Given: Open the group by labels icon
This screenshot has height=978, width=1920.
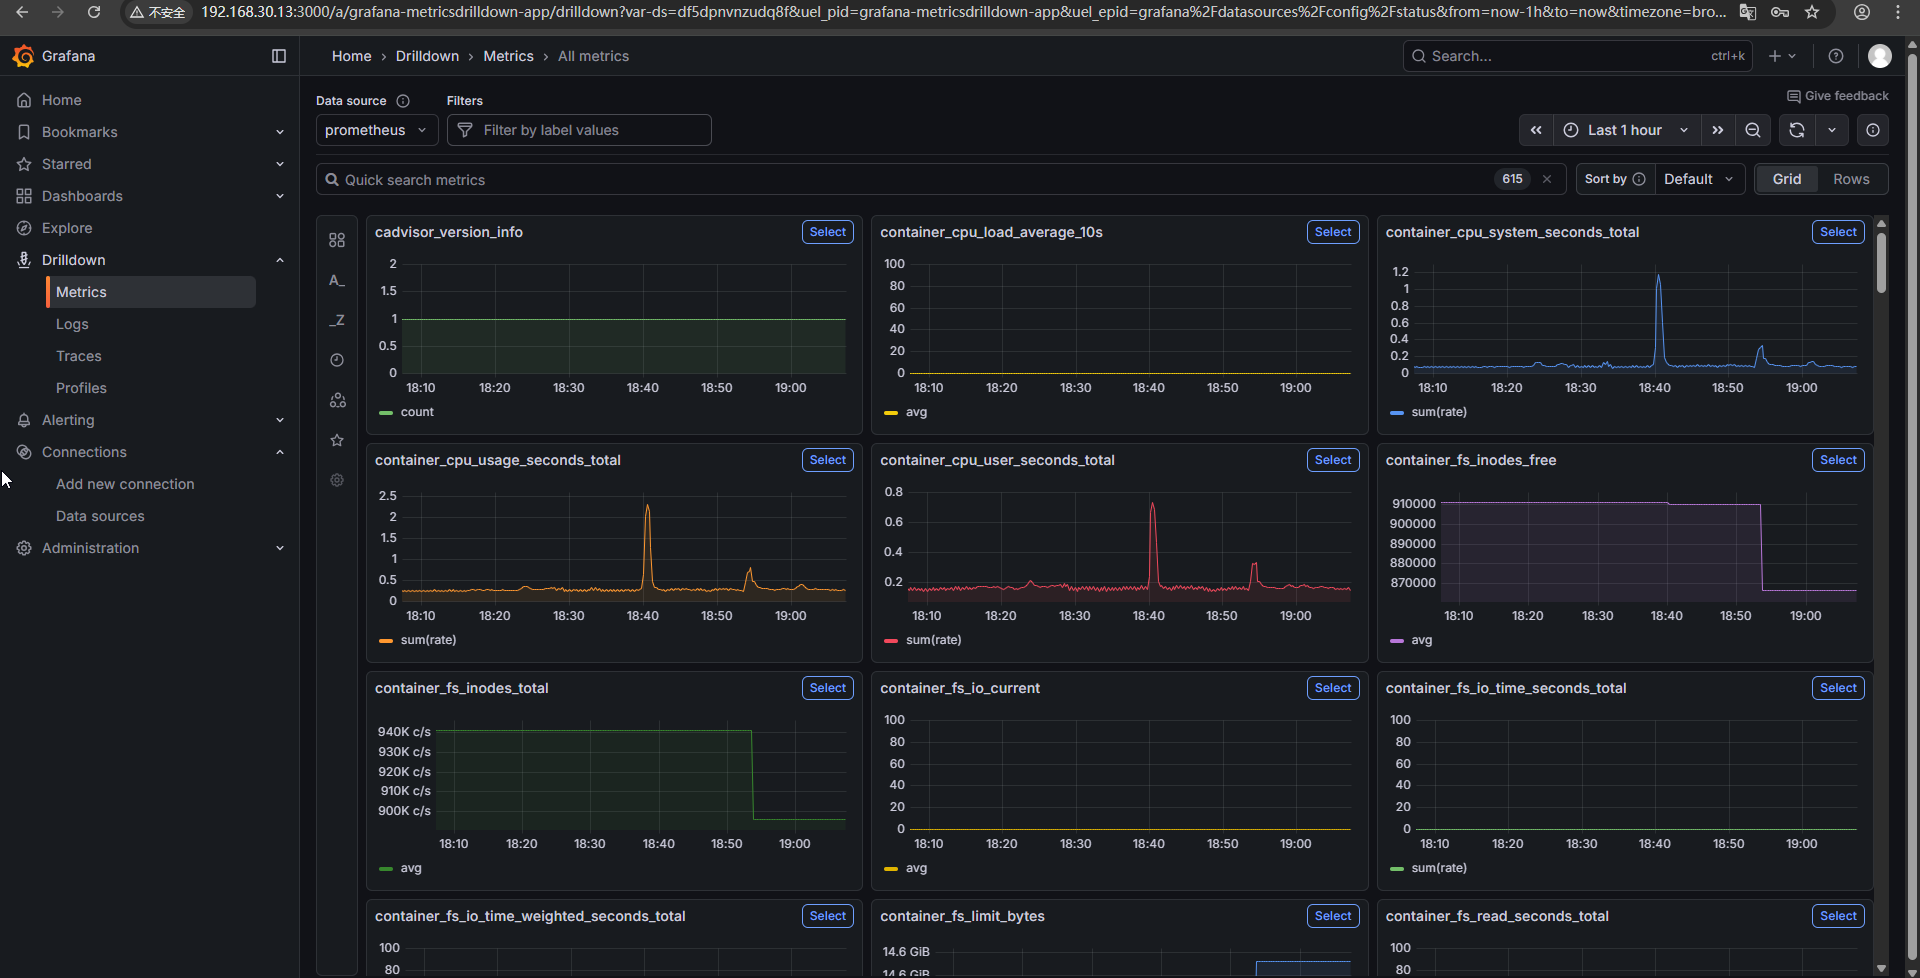Looking at the screenshot, I should click(x=337, y=400).
